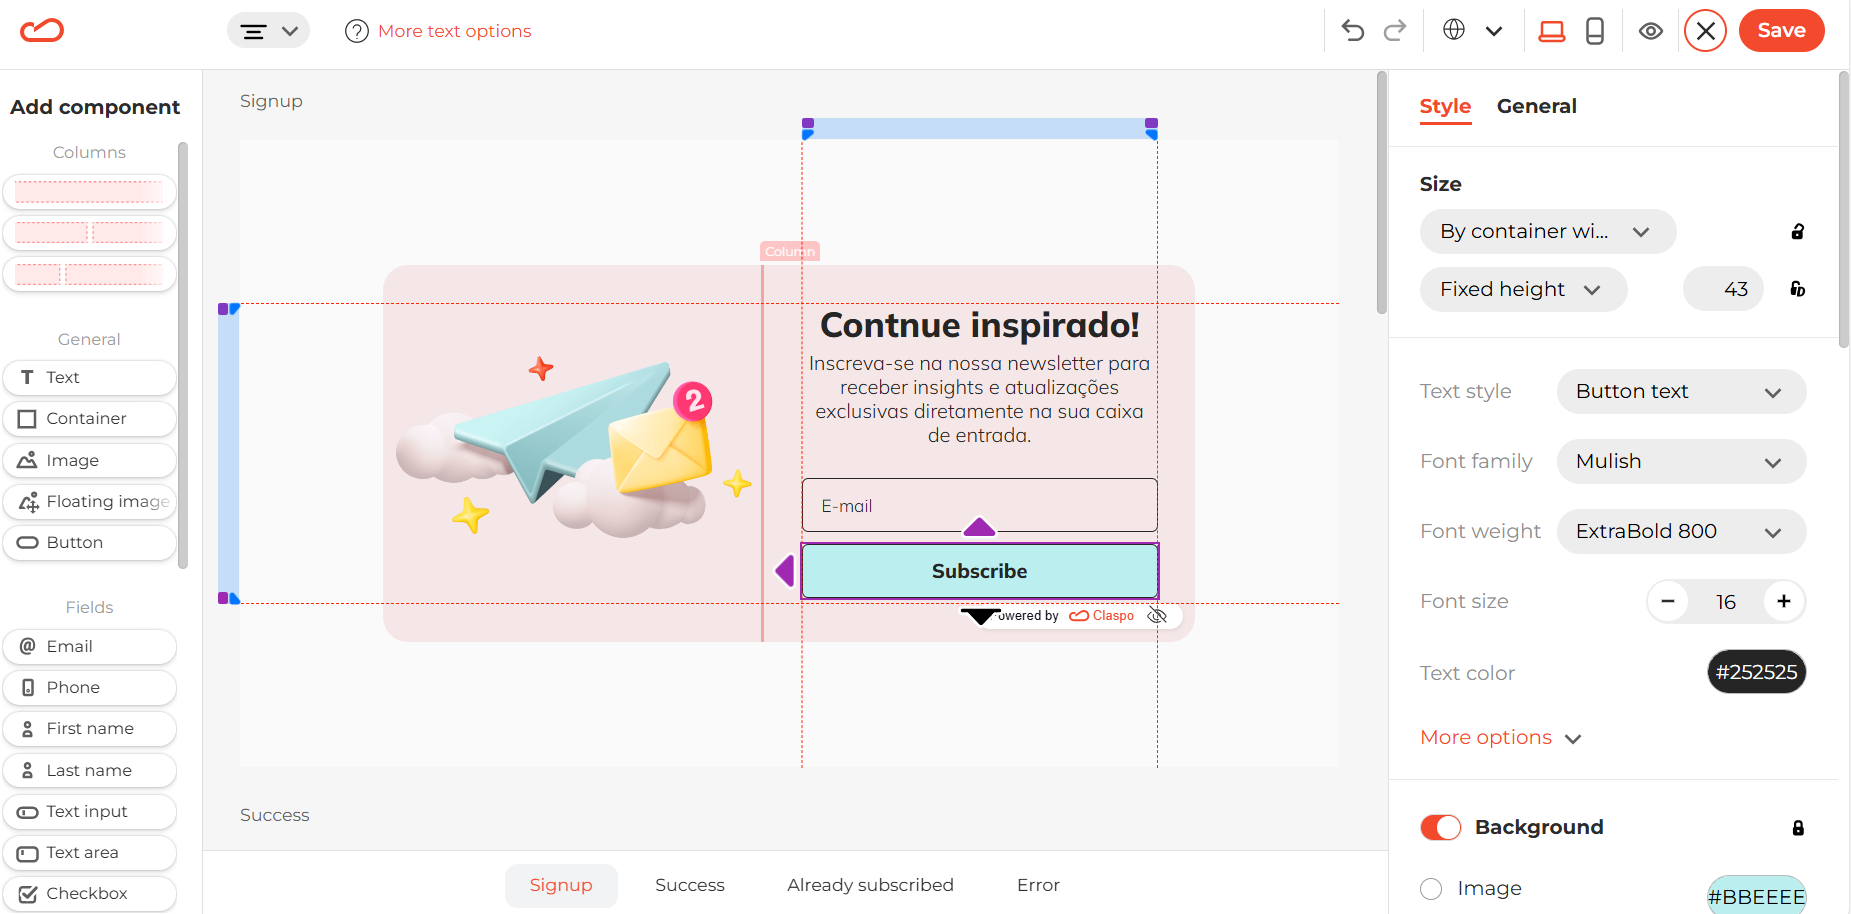Open the Already subscribed view tab

point(870,885)
